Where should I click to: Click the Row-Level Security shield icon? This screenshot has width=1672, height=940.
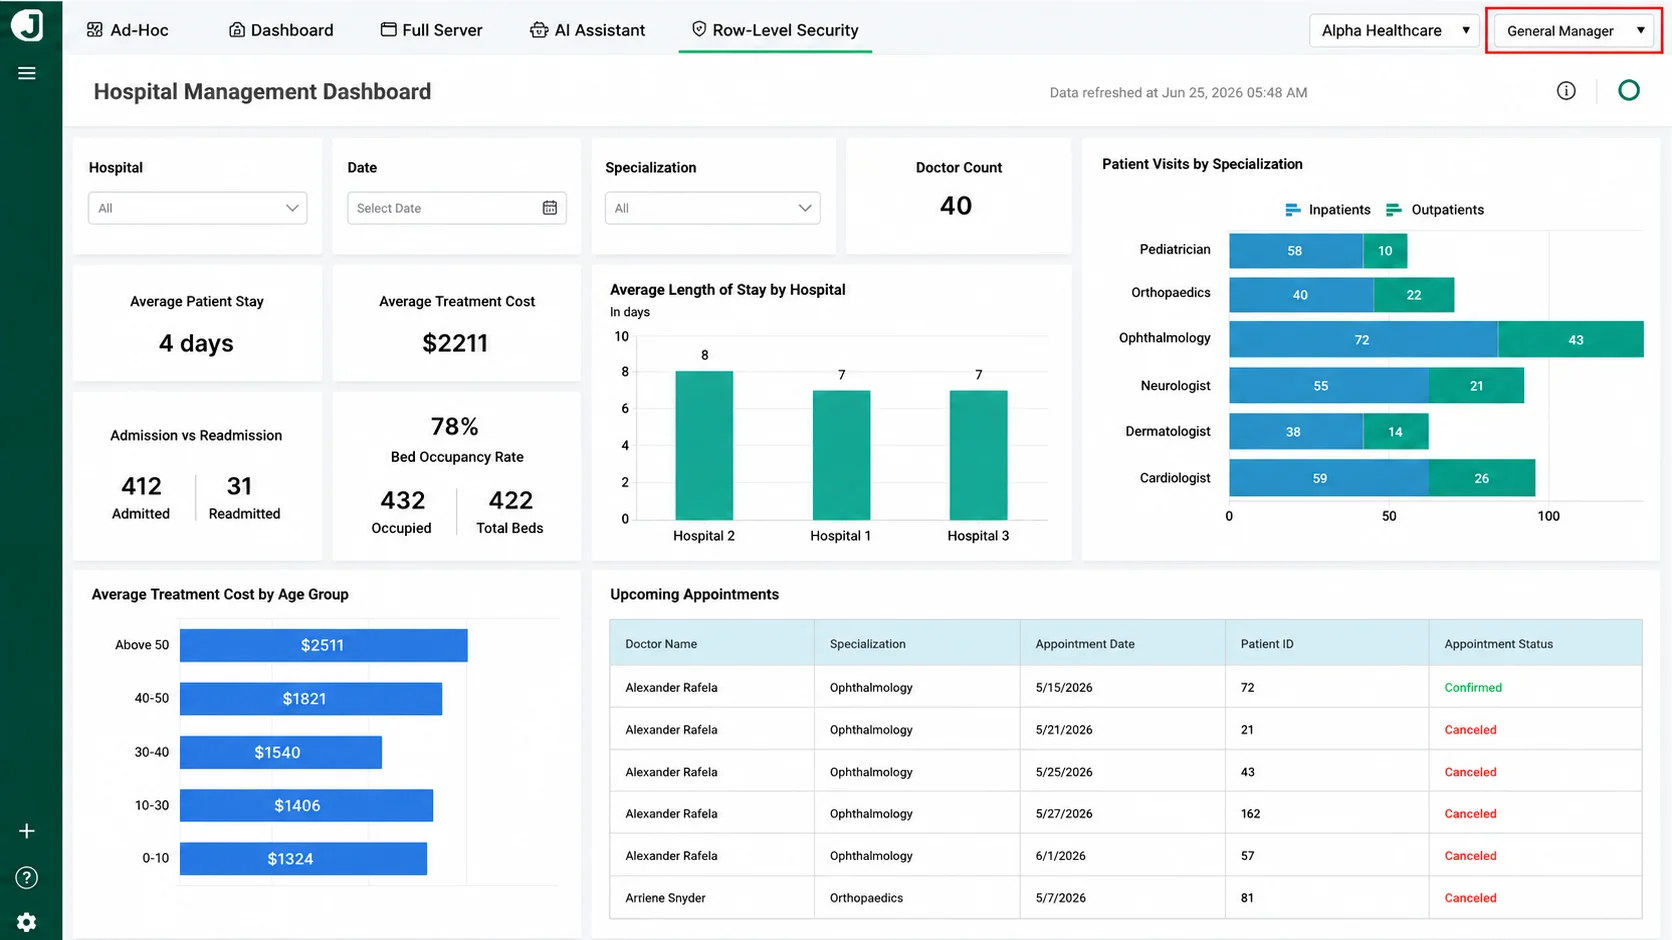(699, 30)
